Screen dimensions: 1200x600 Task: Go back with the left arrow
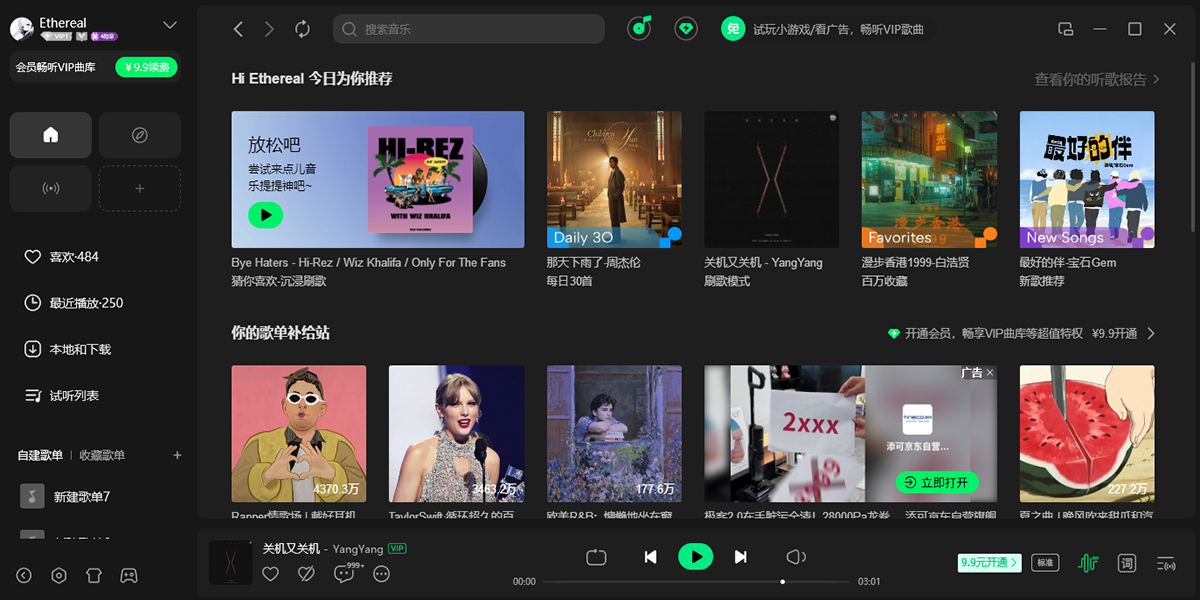[x=238, y=29]
